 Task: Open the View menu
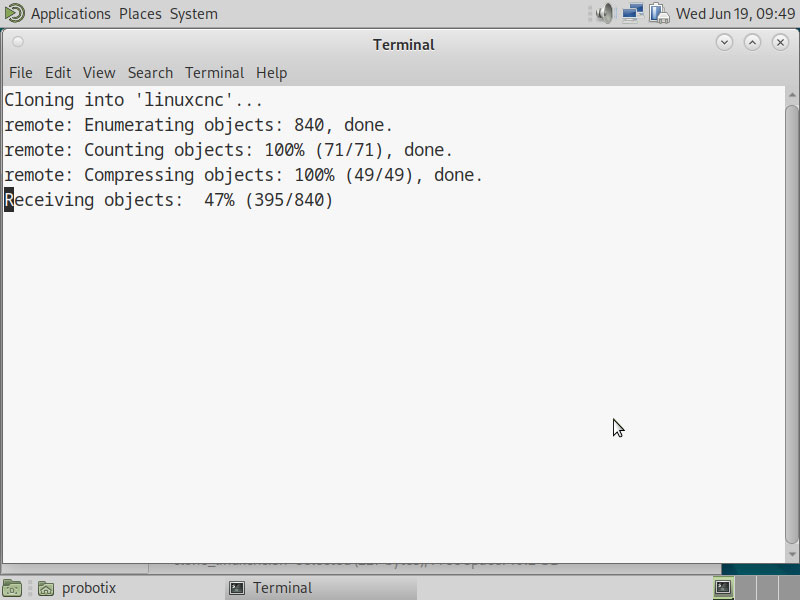tap(99, 72)
